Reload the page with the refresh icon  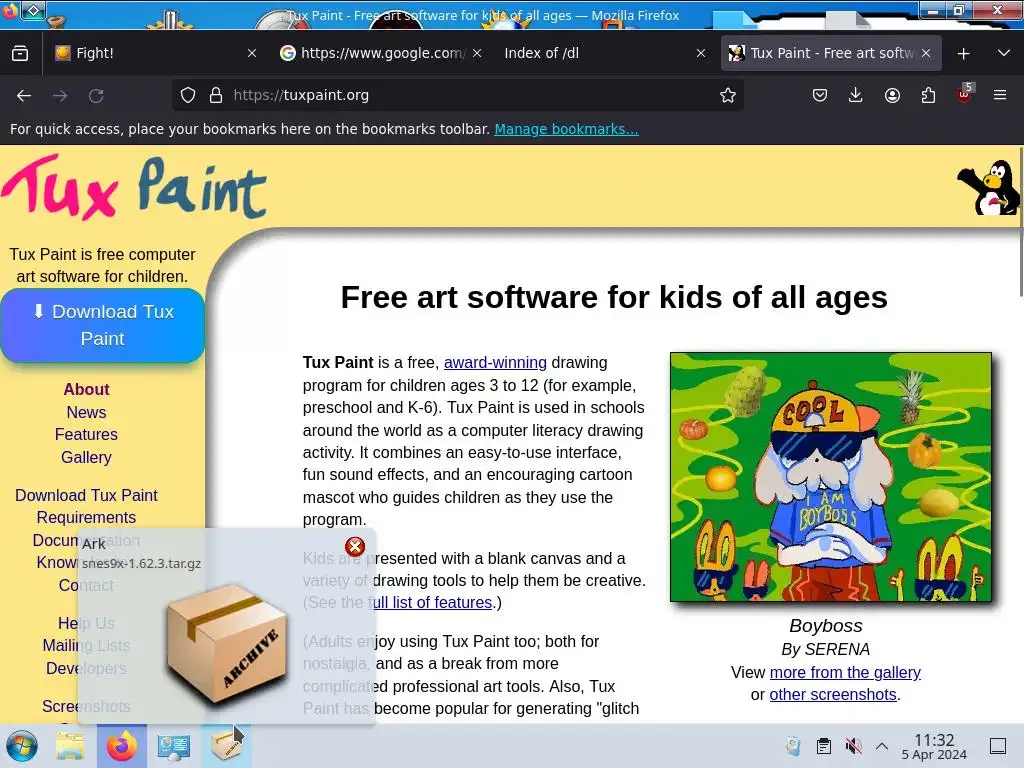[x=96, y=95]
